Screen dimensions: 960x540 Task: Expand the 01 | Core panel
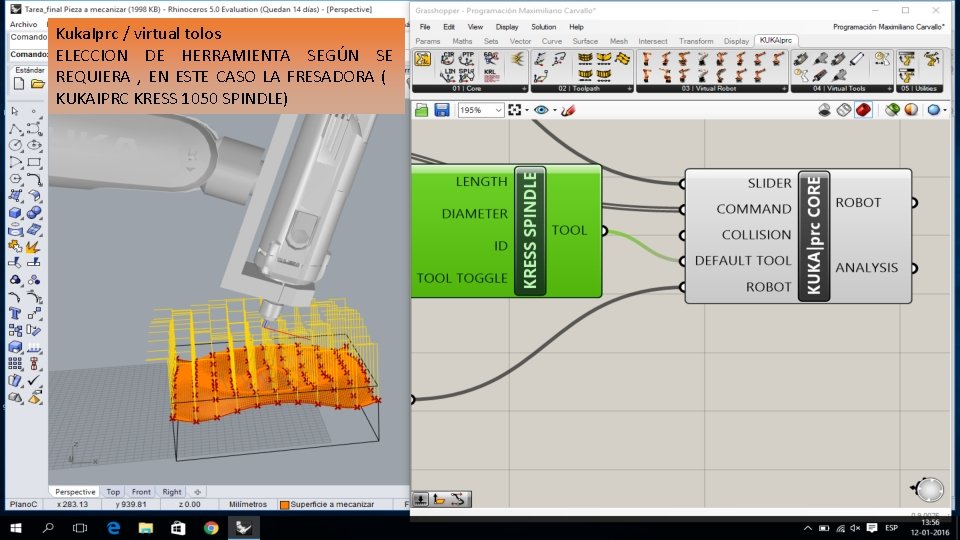[x=524, y=89]
